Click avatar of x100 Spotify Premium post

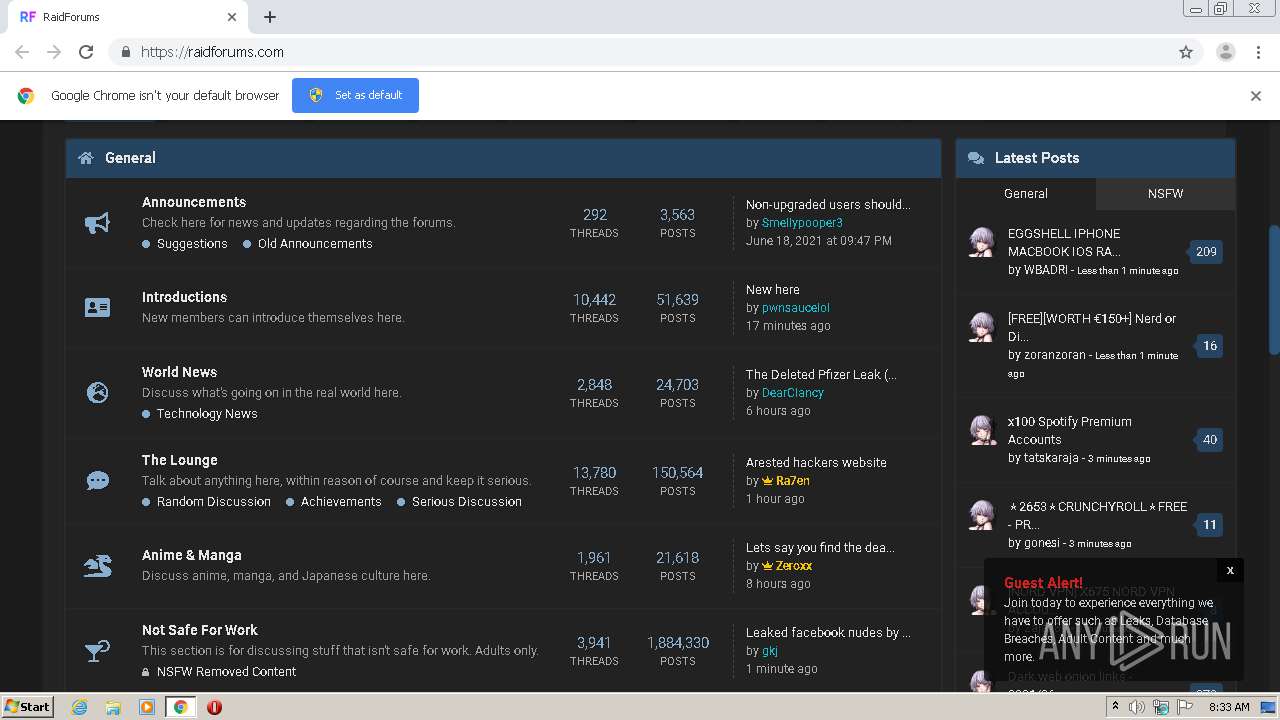pyautogui.click(x=983, y=430)
